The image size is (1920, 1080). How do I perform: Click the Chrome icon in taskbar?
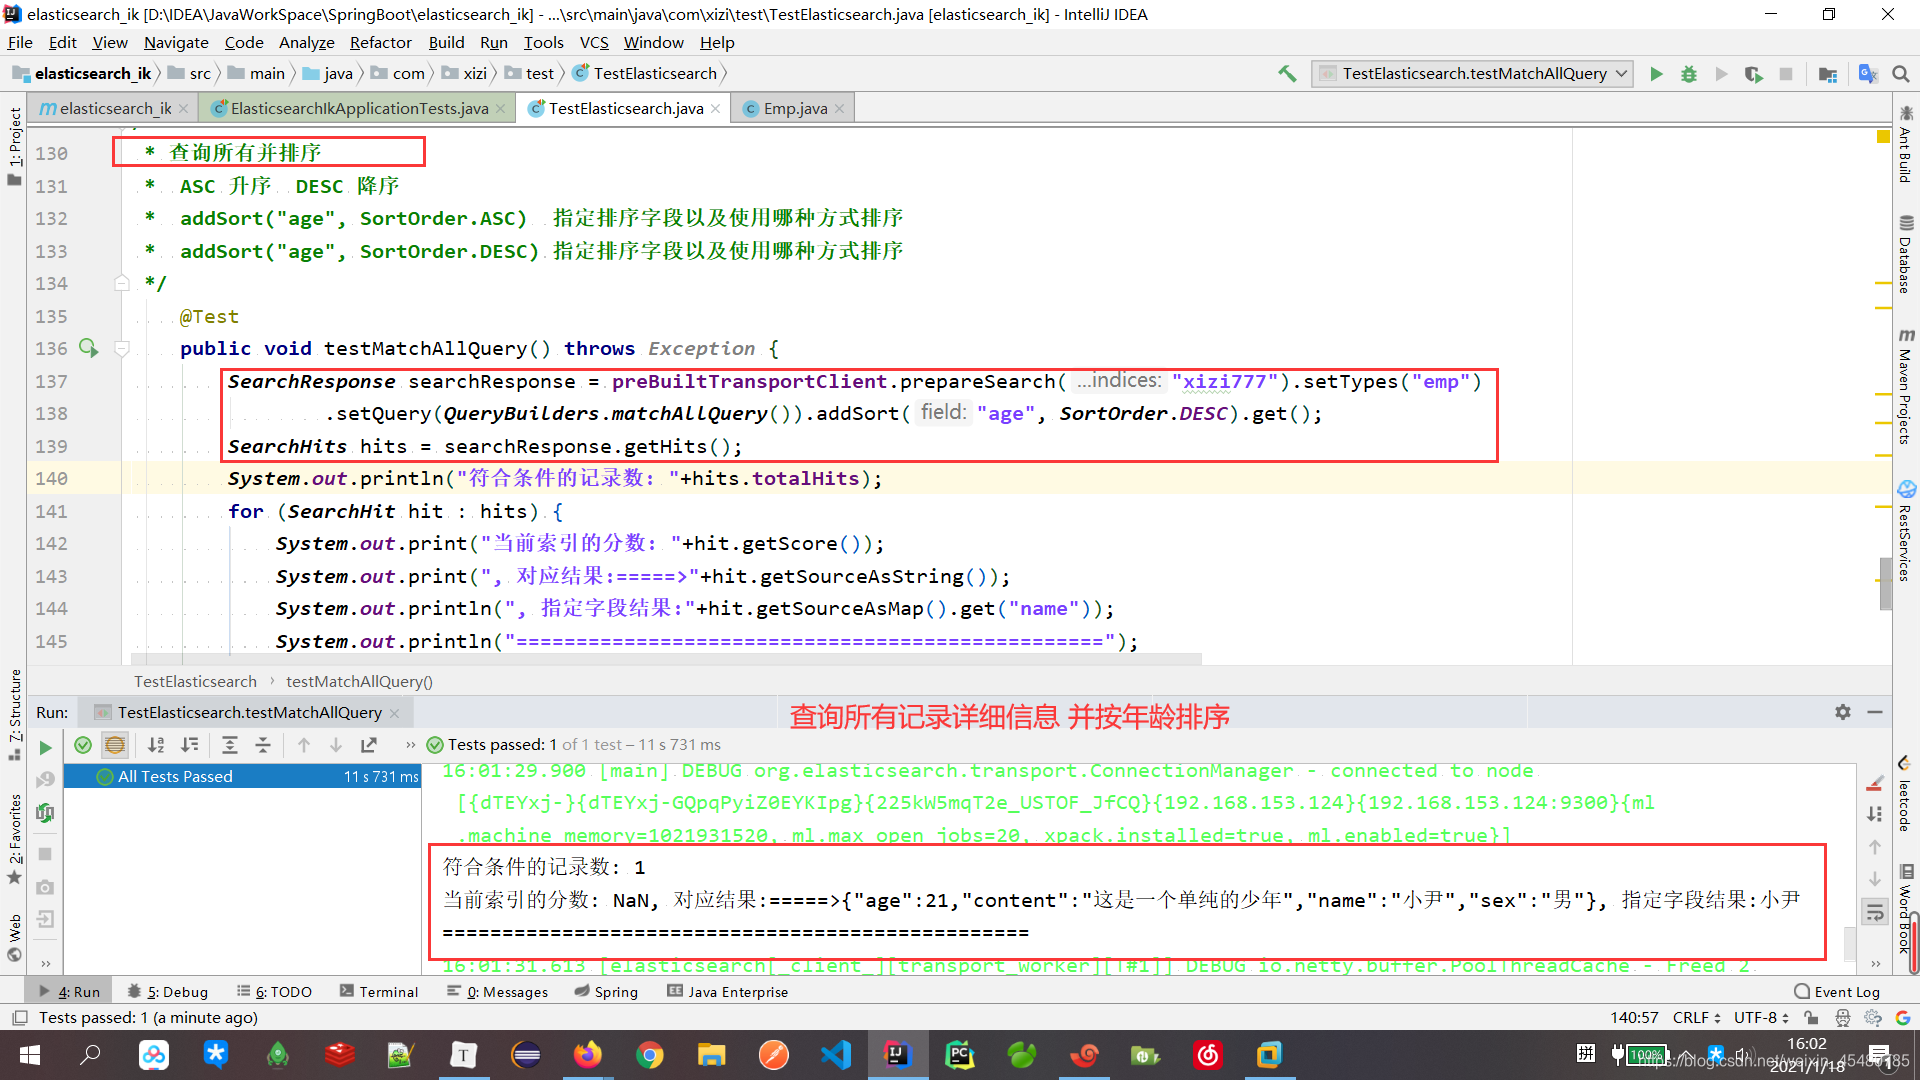[x=650, y=1054]
